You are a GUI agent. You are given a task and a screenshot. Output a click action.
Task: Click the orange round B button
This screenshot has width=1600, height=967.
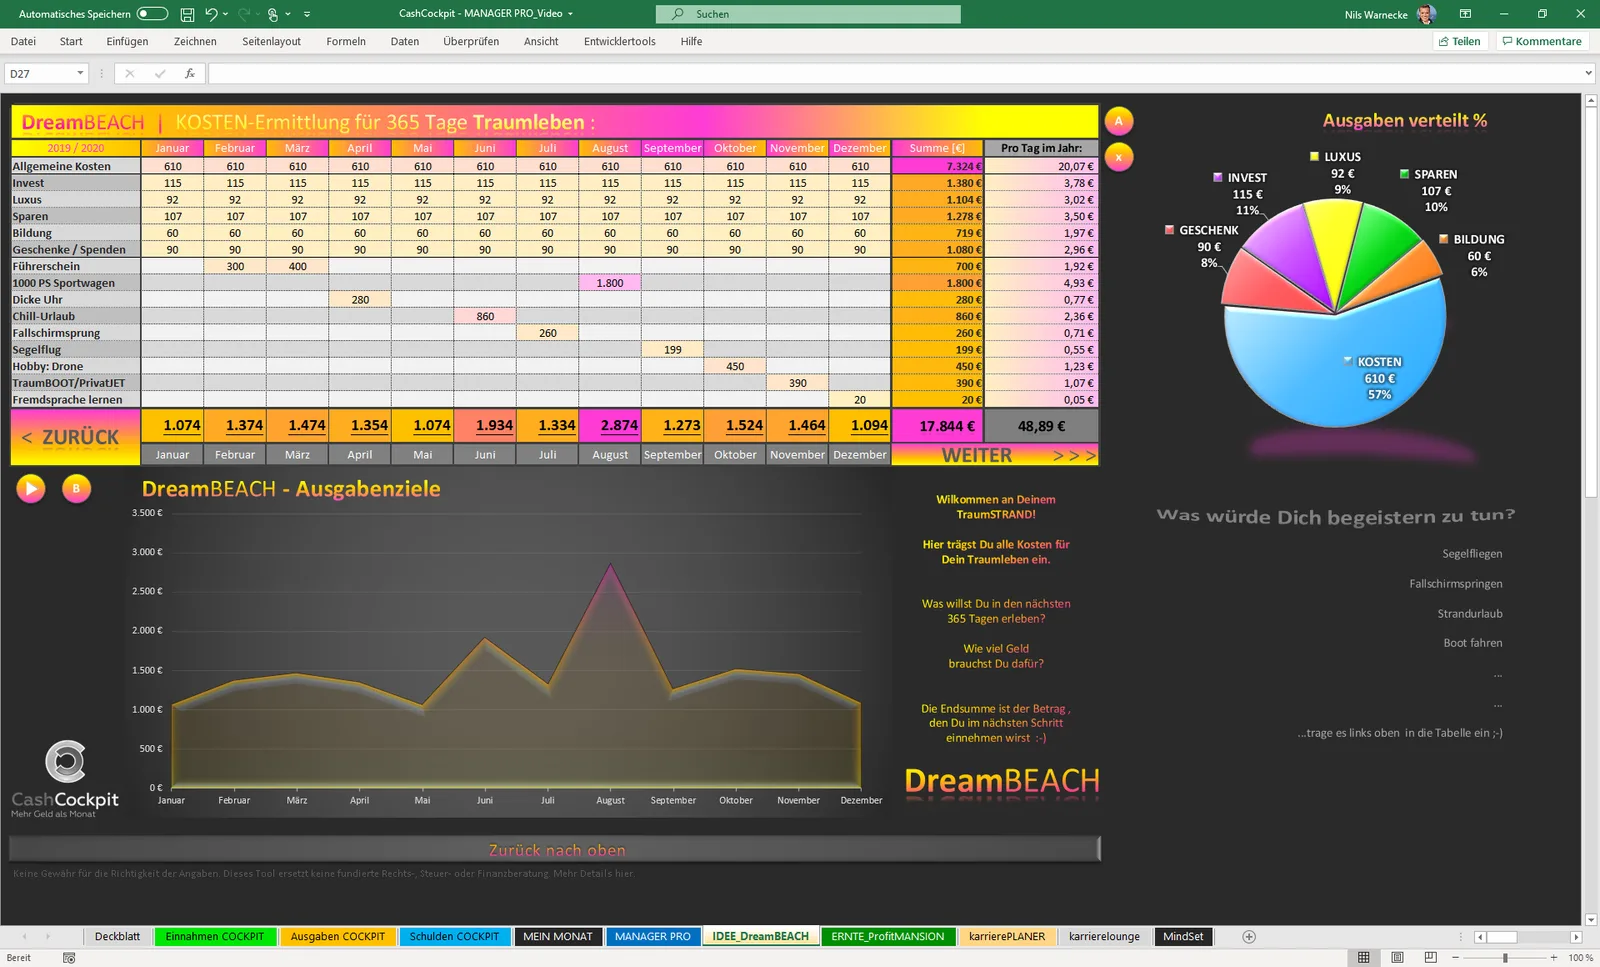pos(76,488)
